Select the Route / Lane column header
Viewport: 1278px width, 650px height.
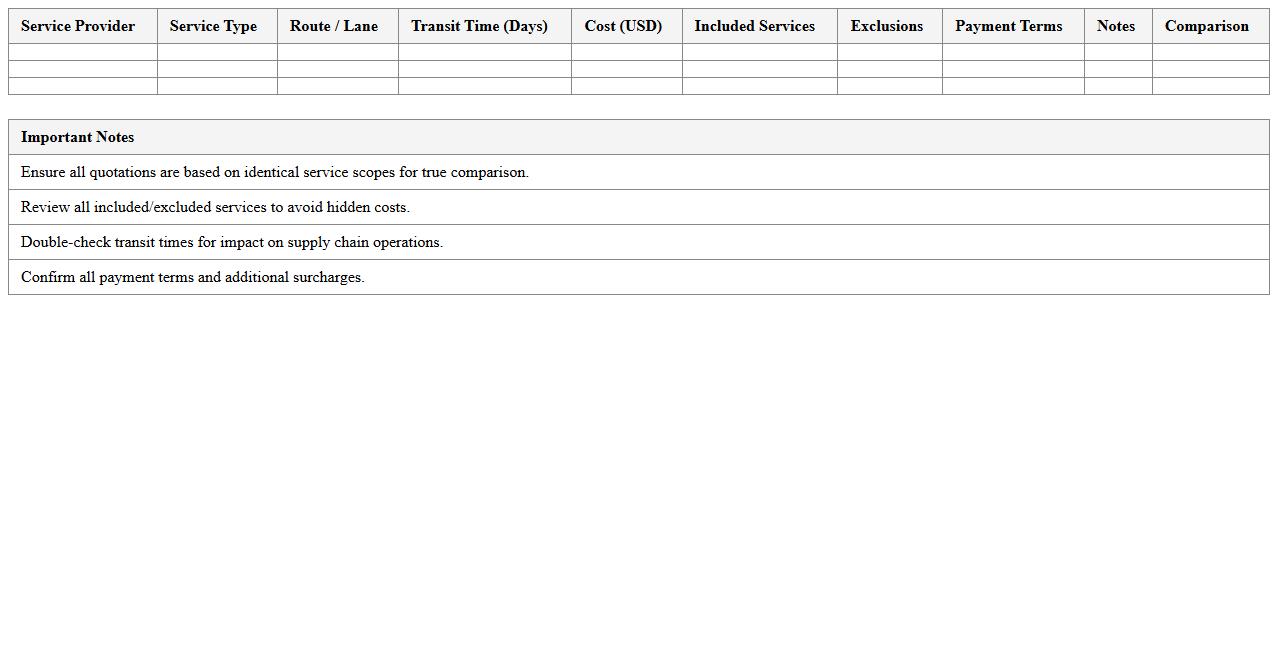coord(334,26)
